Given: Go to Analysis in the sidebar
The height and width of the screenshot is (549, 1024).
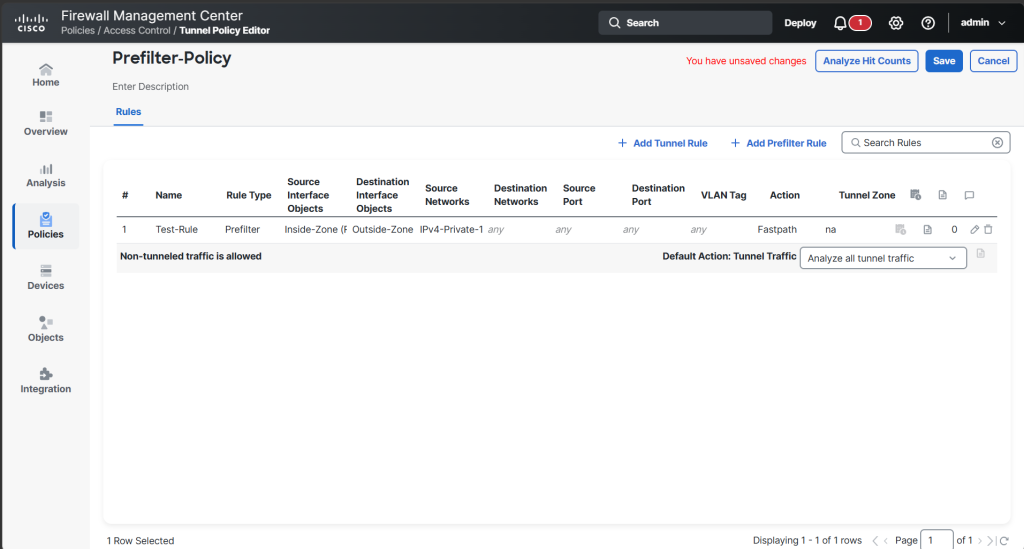Looking at the screenshot, I should 46,176.
